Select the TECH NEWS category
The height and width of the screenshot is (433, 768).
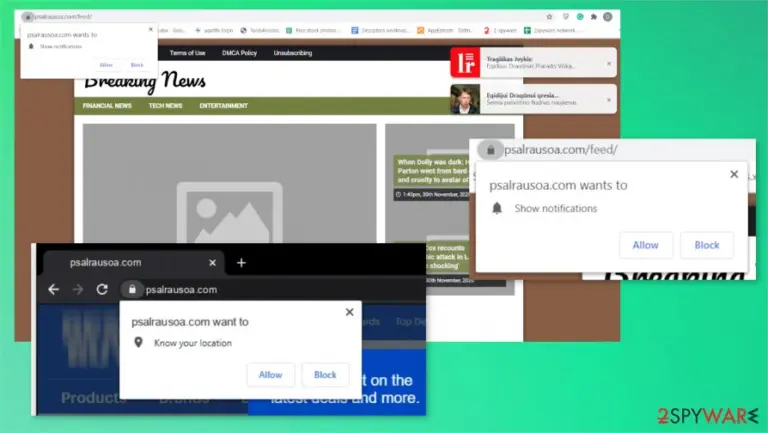[x=166, y=106]
